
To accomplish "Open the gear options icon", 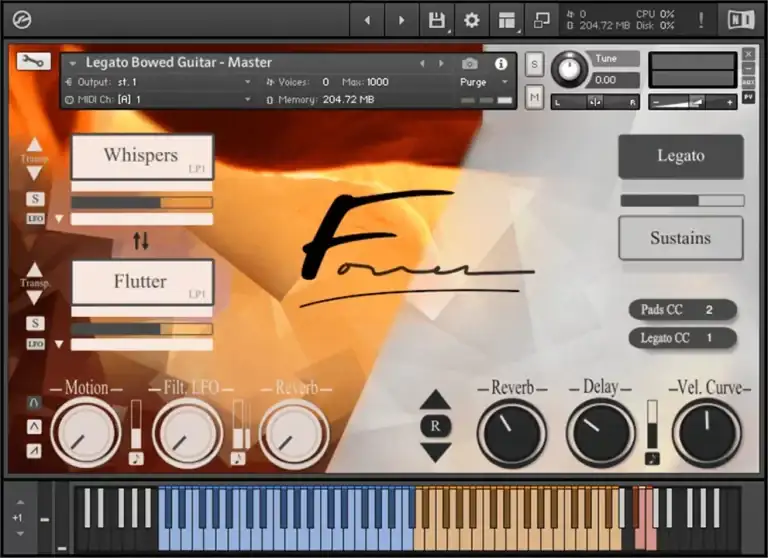I will [472, 20].
